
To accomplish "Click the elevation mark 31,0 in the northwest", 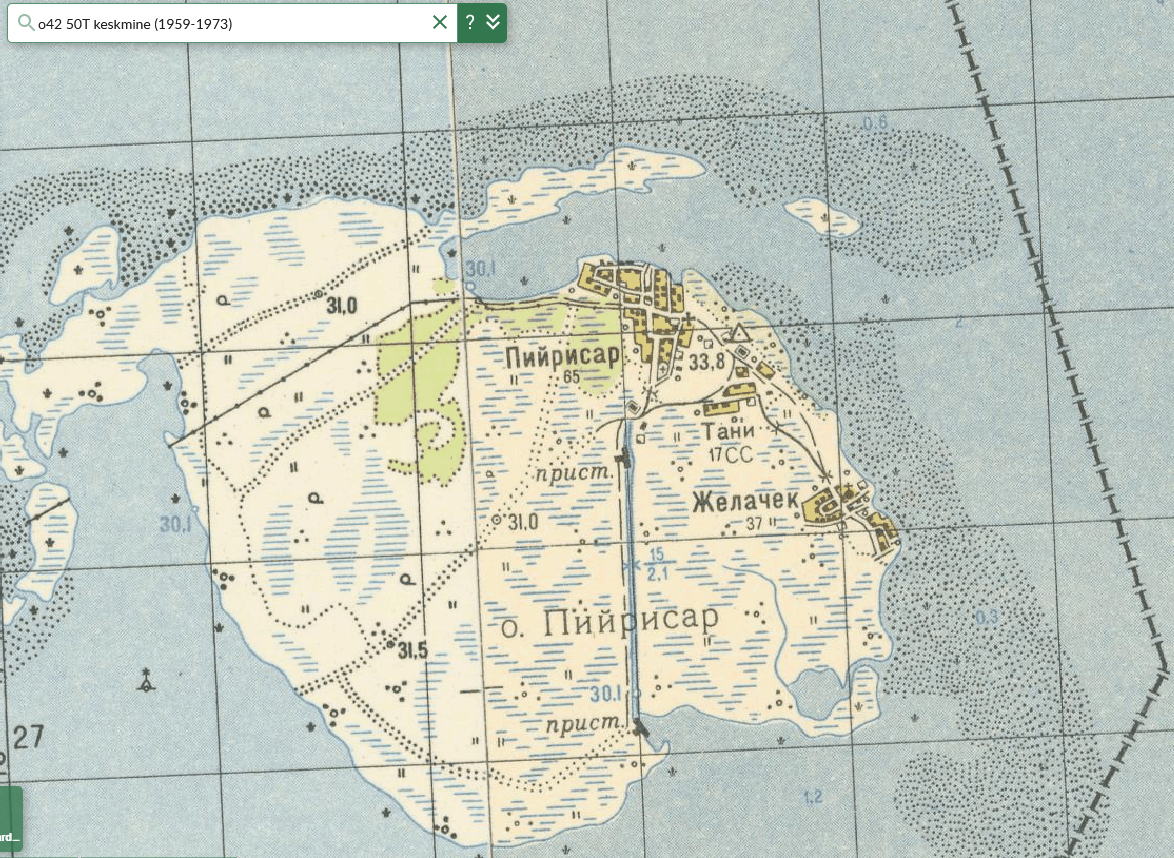I will (341, 305).
